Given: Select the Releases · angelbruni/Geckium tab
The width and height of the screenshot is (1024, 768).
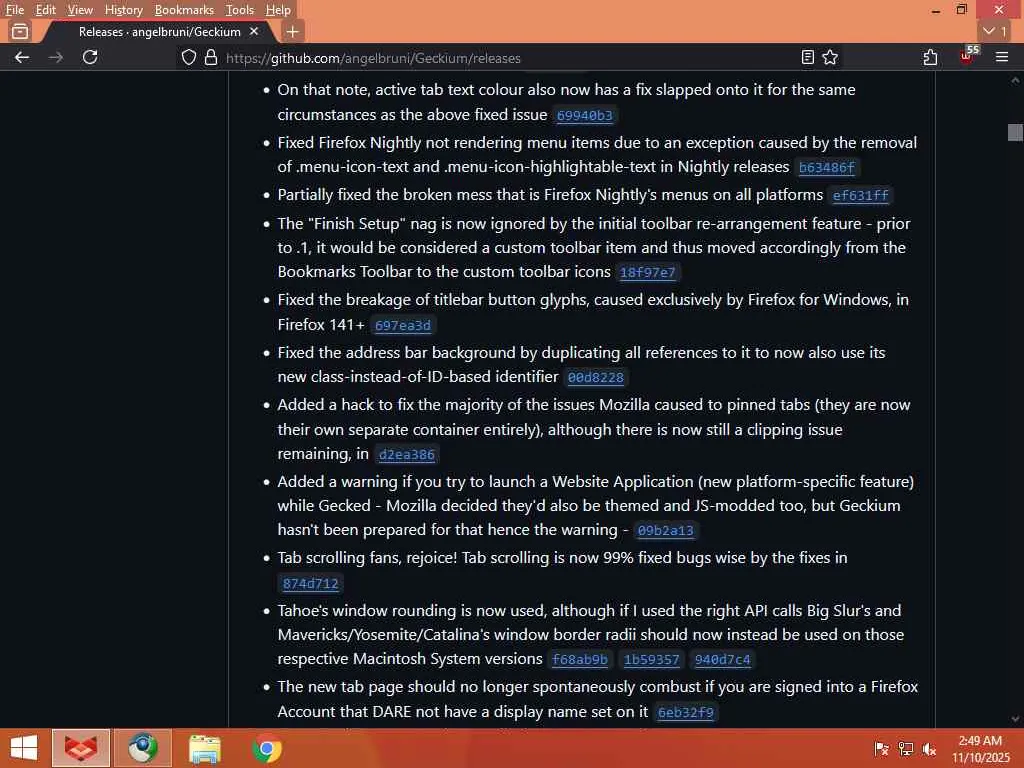Looking at the screenshot, I should click(159, 31).
